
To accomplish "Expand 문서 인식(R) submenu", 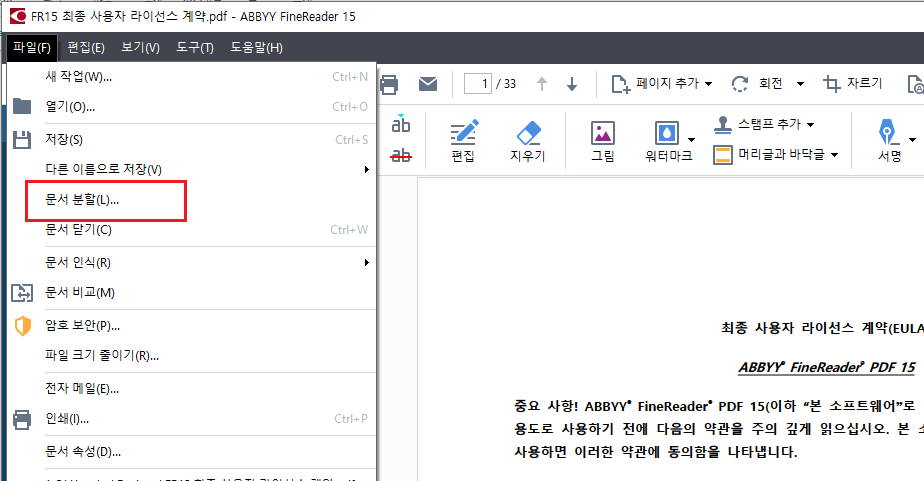I will [x=192, y=262].
